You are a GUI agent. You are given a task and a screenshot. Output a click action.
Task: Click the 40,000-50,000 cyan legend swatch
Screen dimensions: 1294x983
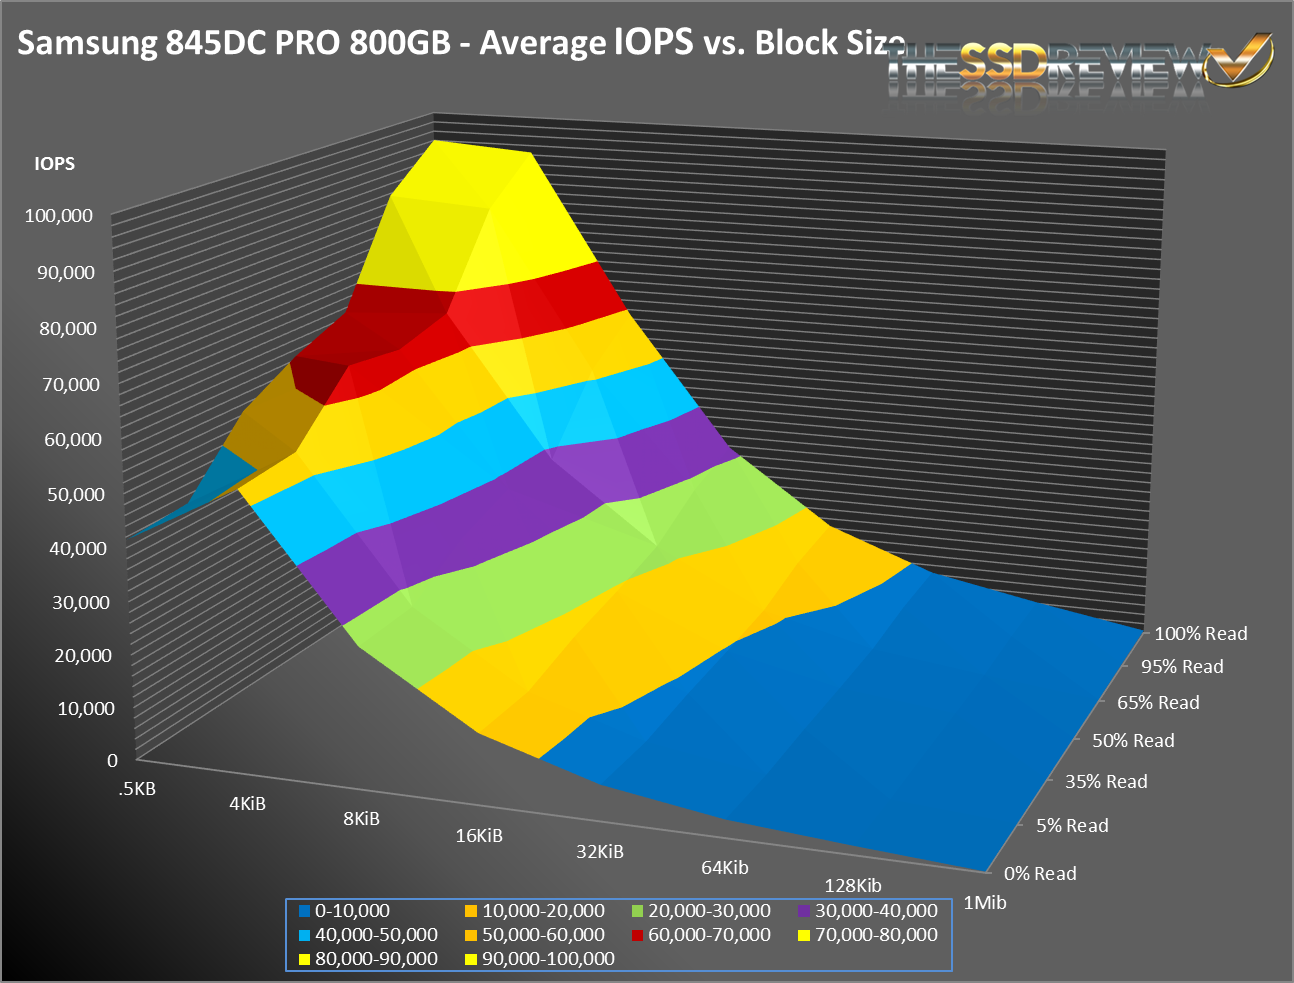[x=305, y=935]
